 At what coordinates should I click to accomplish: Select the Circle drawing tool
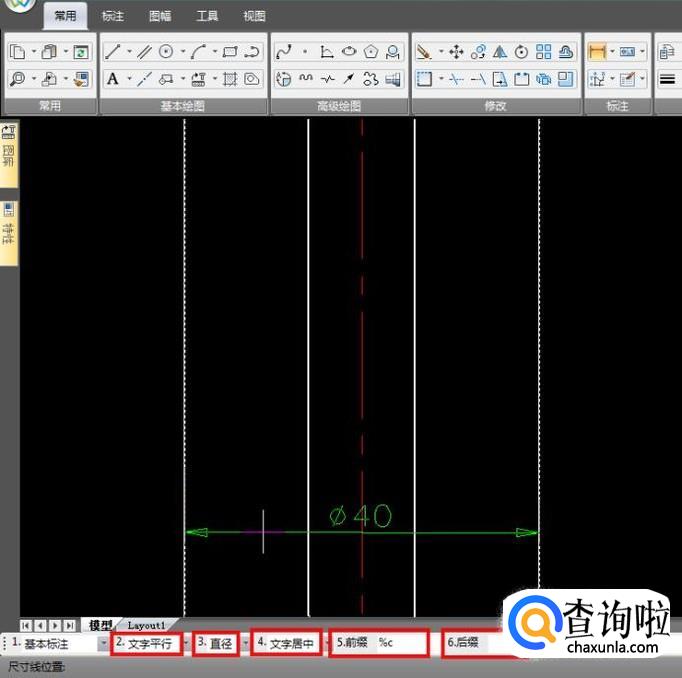coord(167,52)
